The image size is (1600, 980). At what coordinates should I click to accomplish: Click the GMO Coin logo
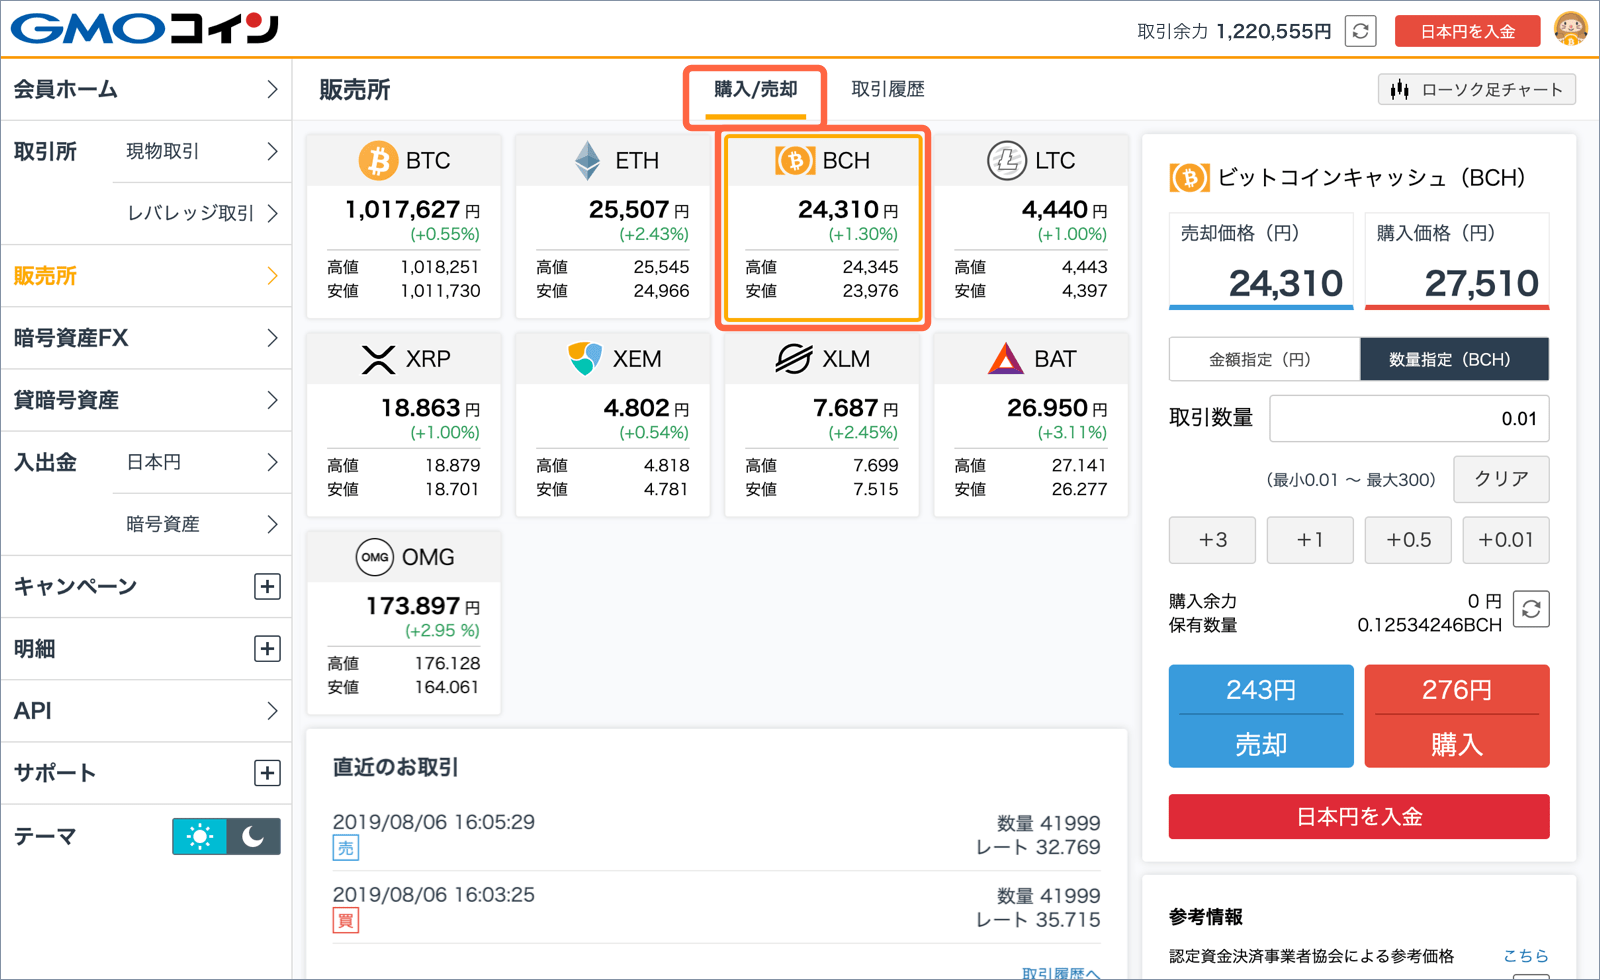pyautogui.click(x=145, y=28)
